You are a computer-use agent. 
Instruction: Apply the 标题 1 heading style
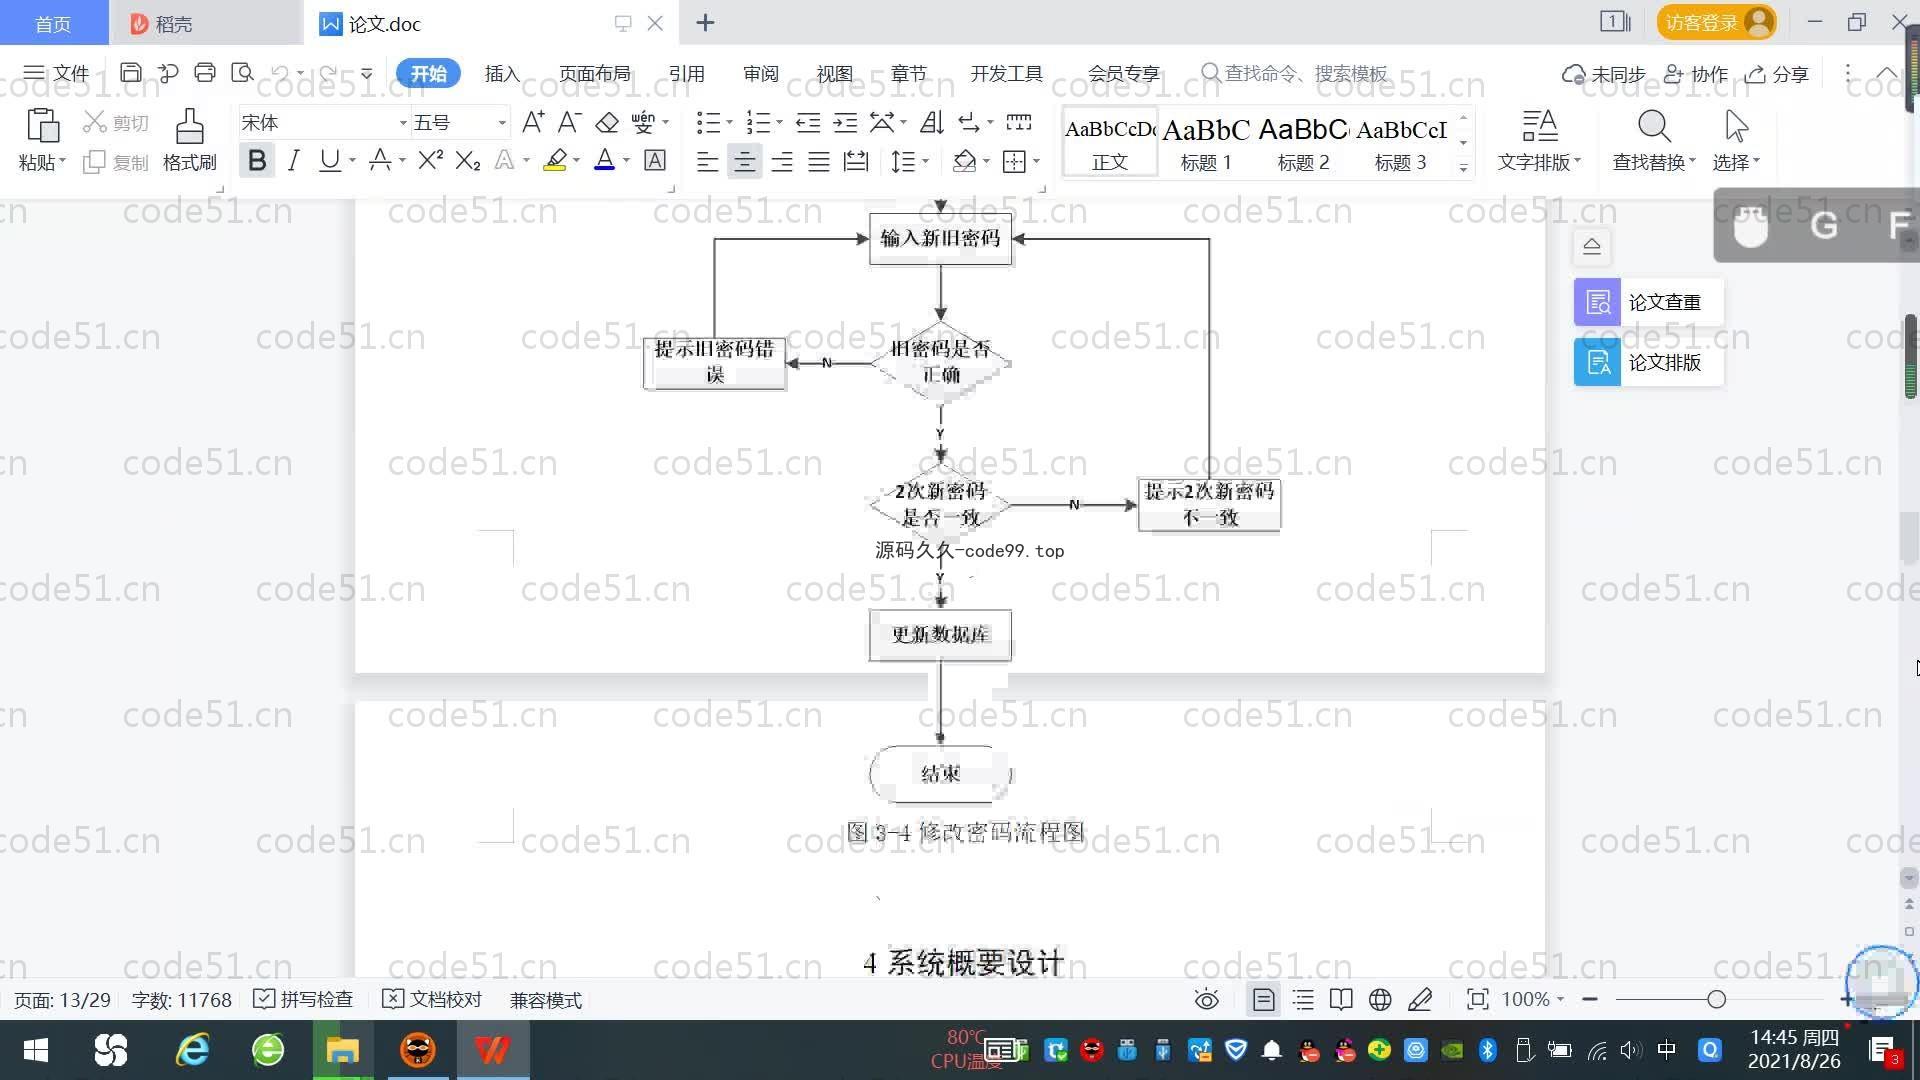tap(1206, 143)
